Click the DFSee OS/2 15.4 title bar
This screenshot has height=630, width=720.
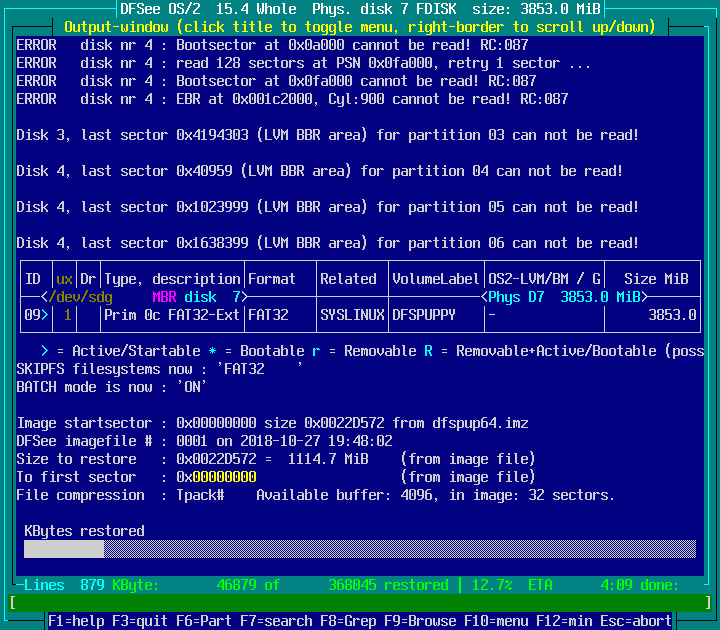point(360,8)
